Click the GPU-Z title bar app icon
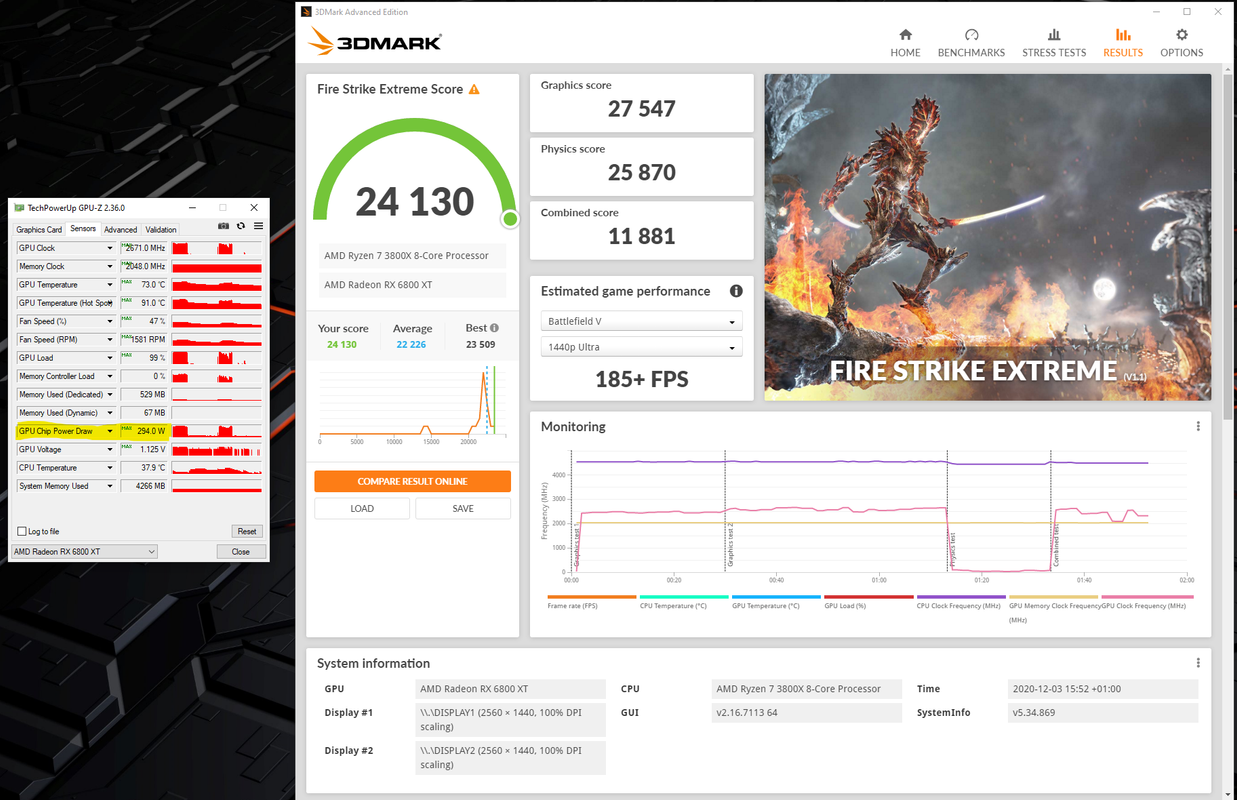 click(x=19, y=207)
